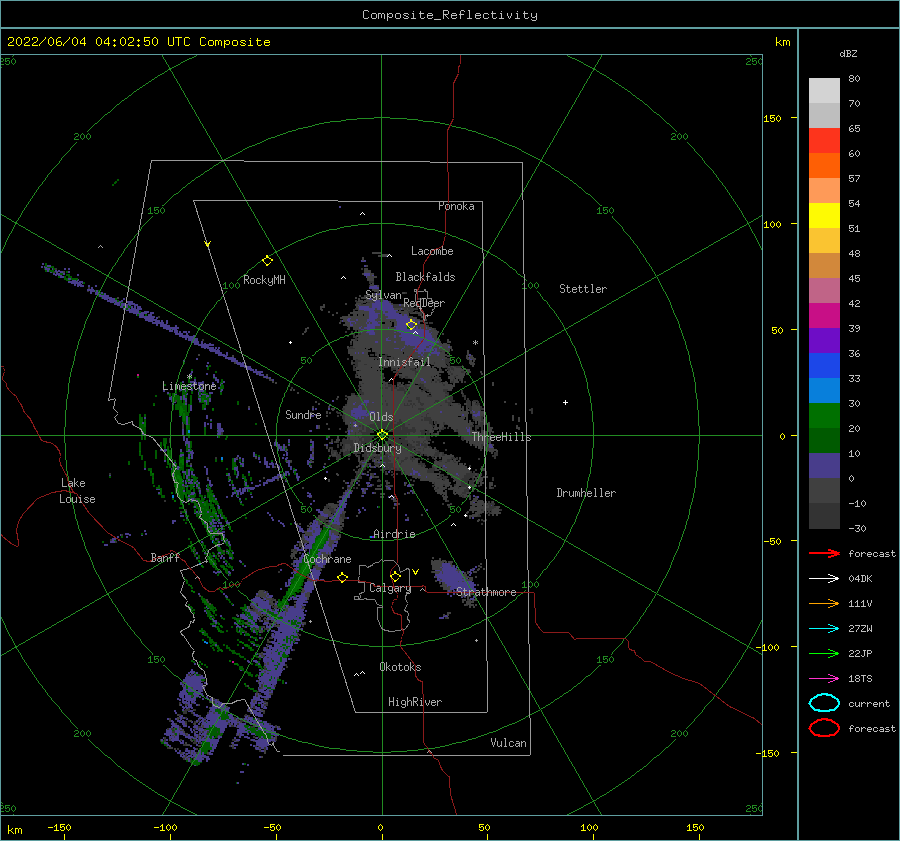The width and height of the screenshot is (900, 841).
Task: Click the cyan 27ZW arrow in the legend
Action: point(824,629)
